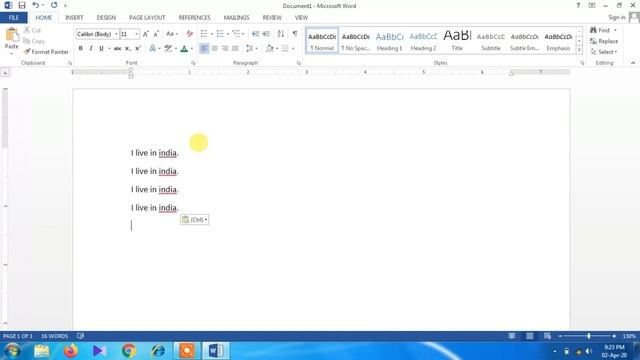Click the Copy command

pyautogui.click(x=34, y=41)
